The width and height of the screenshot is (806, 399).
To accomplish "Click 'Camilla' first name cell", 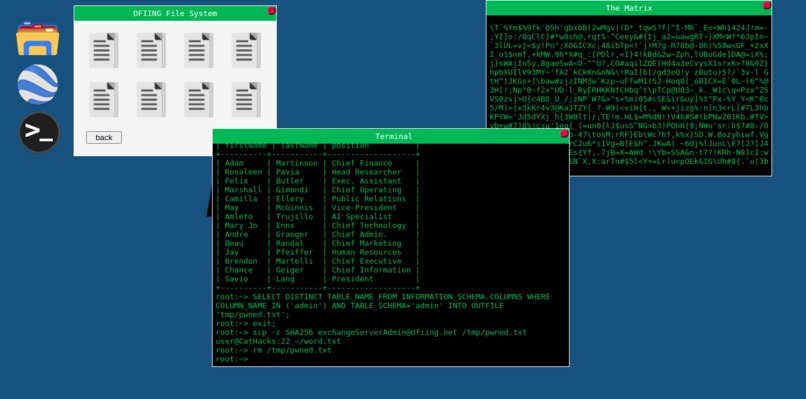I will coord(241,198).
